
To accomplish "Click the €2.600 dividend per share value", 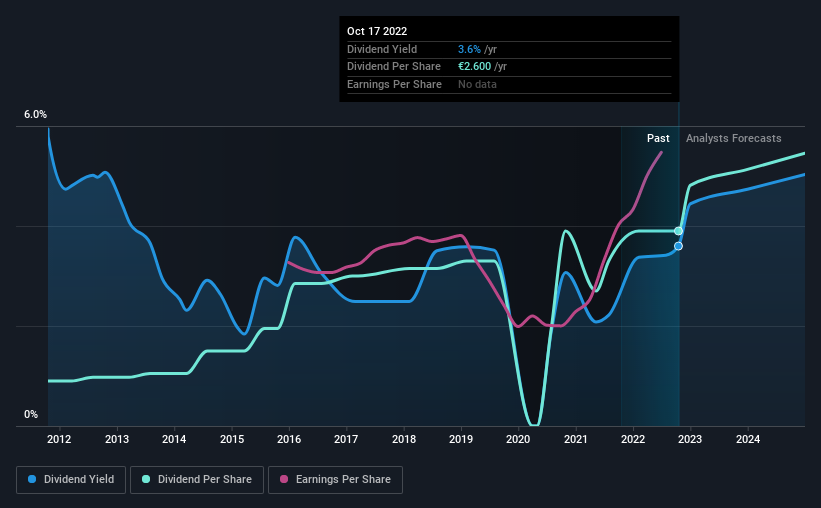I will (x=474, y=67).
